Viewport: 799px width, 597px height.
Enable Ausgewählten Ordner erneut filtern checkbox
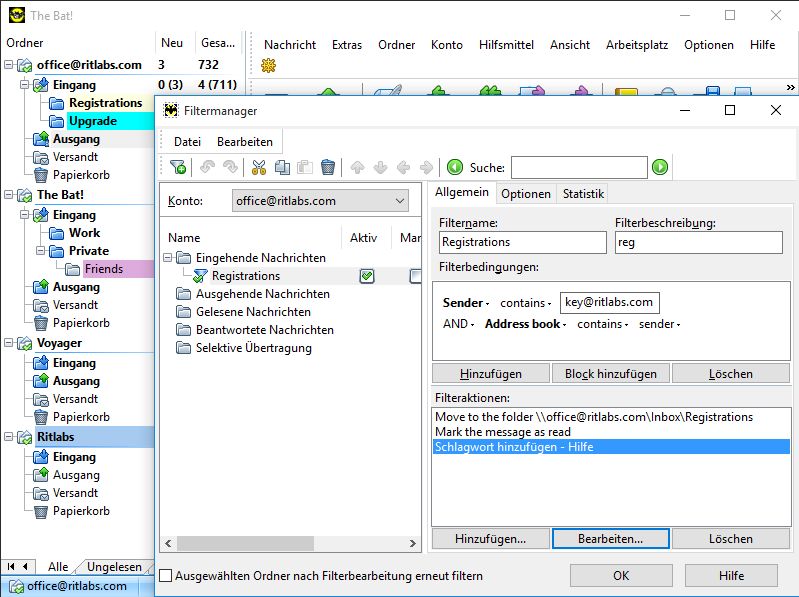166,576
